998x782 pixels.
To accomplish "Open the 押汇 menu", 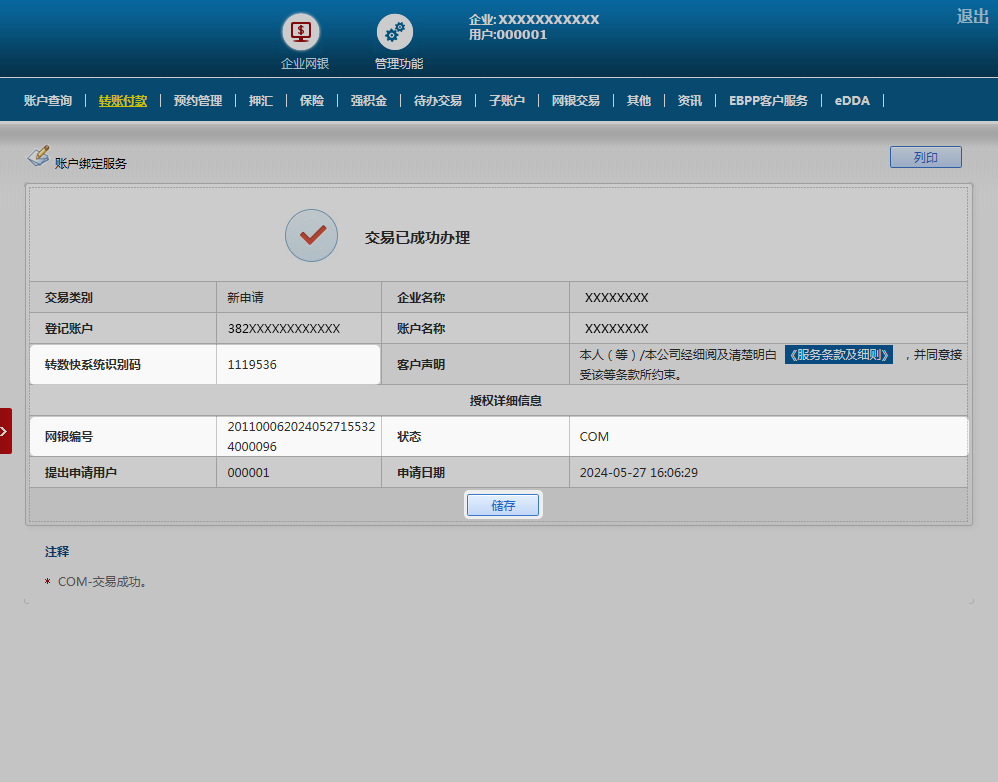I will pyautogui.click(x=261, y=101).
